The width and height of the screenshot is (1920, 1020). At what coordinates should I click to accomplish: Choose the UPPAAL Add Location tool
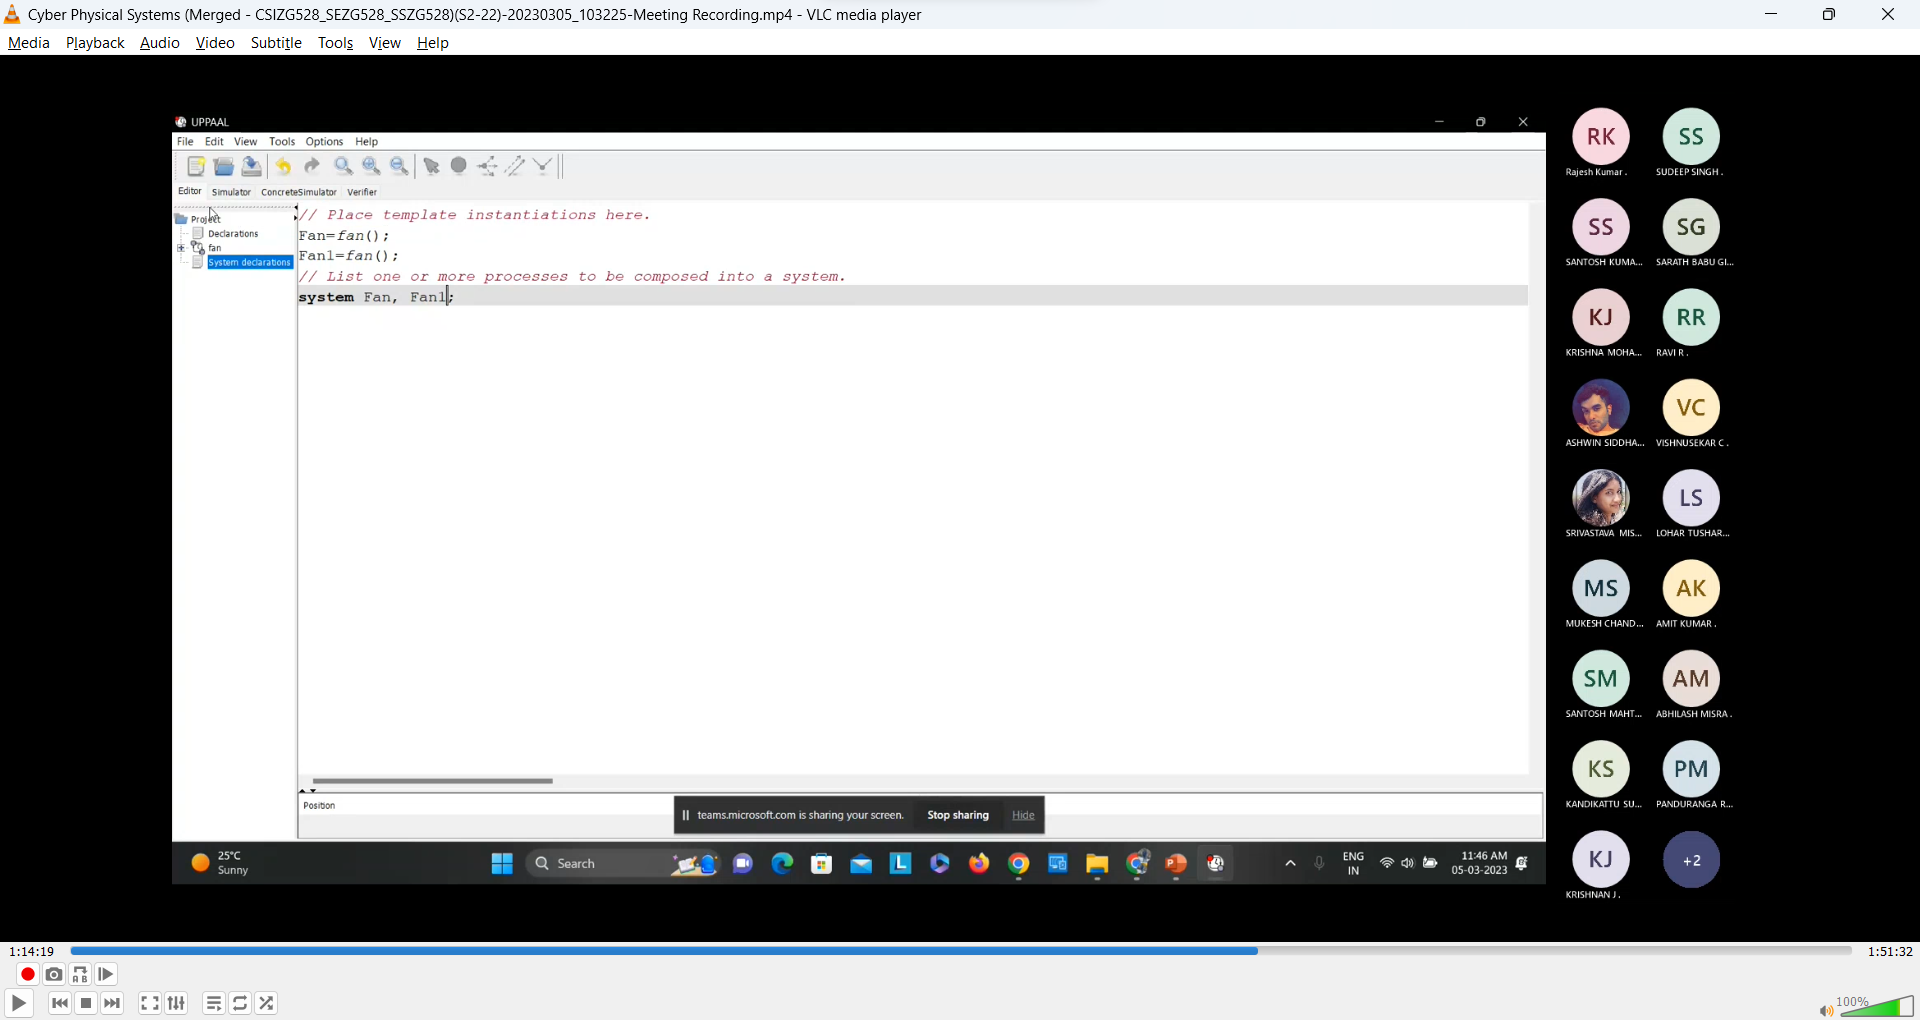(x=459, y=166)
